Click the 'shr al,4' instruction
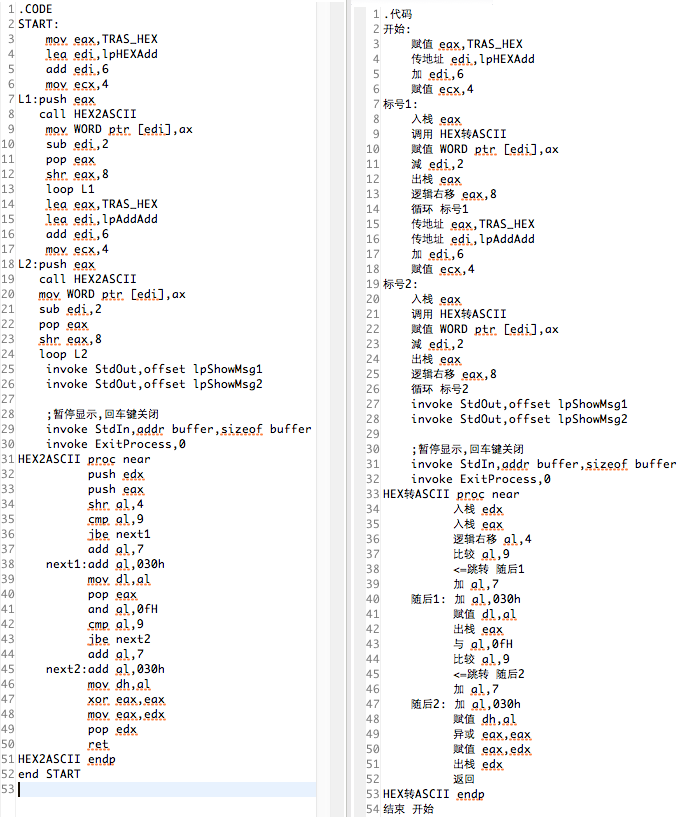 tap(116, 504)
